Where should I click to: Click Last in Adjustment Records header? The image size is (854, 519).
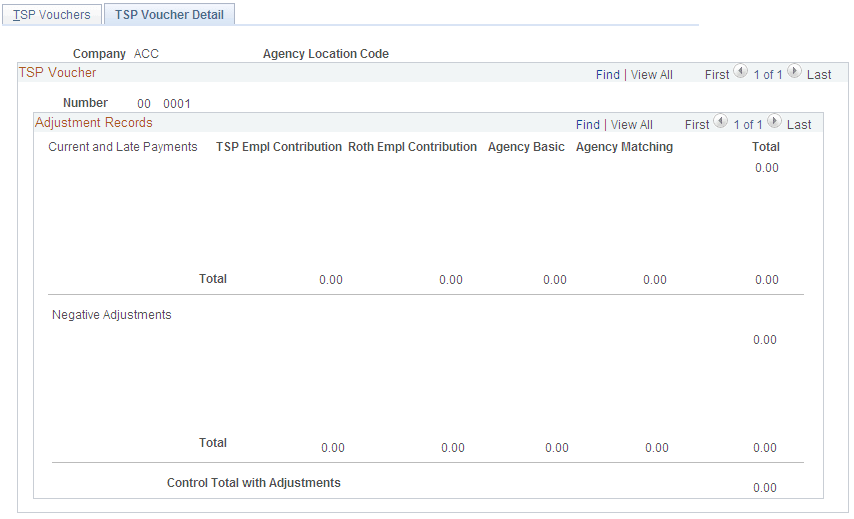click(799, 125)
